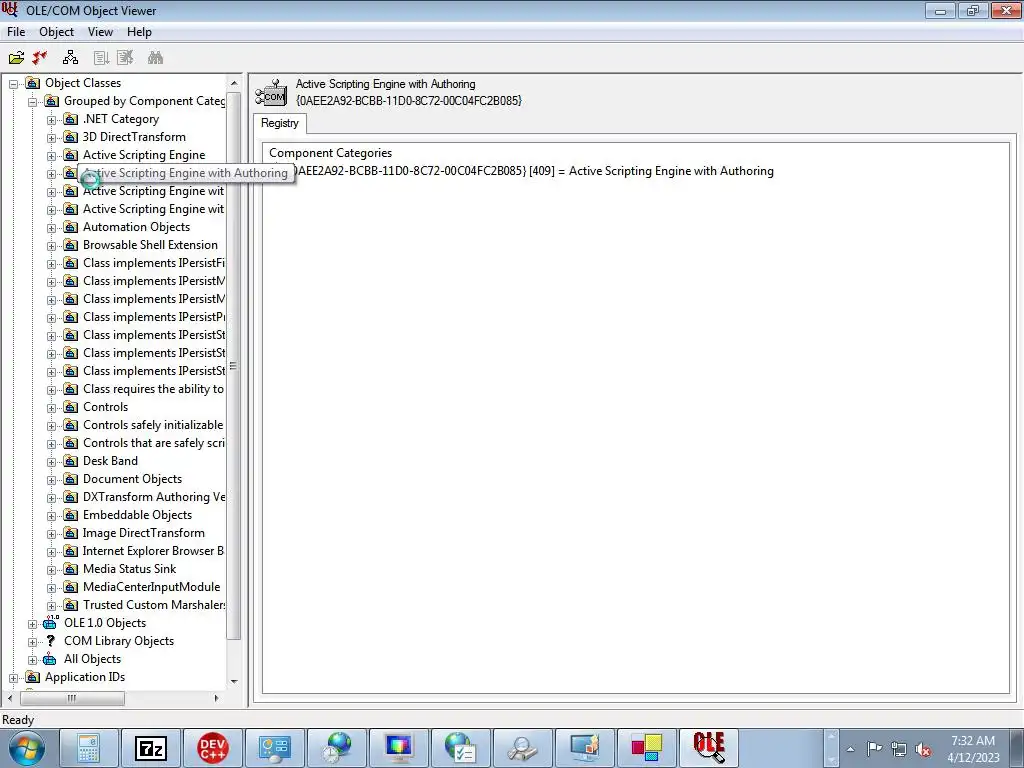Click the folder icon beside Application IDs
Viewport: 1024px width, 768px height.
coord(32,677)
